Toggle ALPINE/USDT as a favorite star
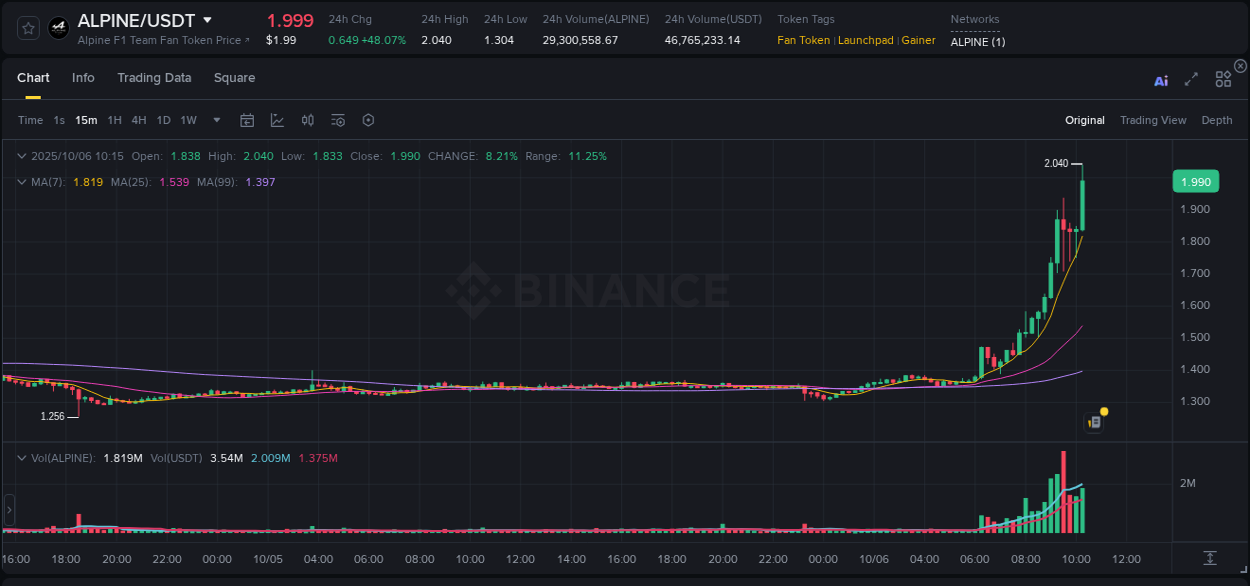This screenshot has height=586, width=1250. 27,27
